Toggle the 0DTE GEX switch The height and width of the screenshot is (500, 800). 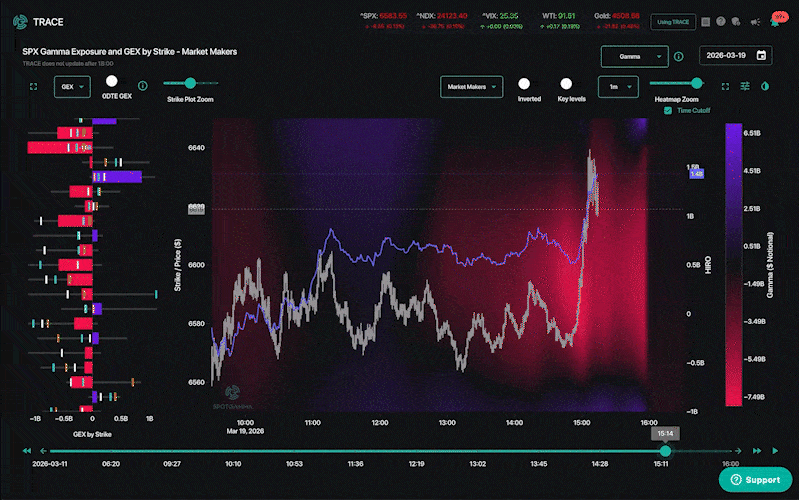point(112,82)
